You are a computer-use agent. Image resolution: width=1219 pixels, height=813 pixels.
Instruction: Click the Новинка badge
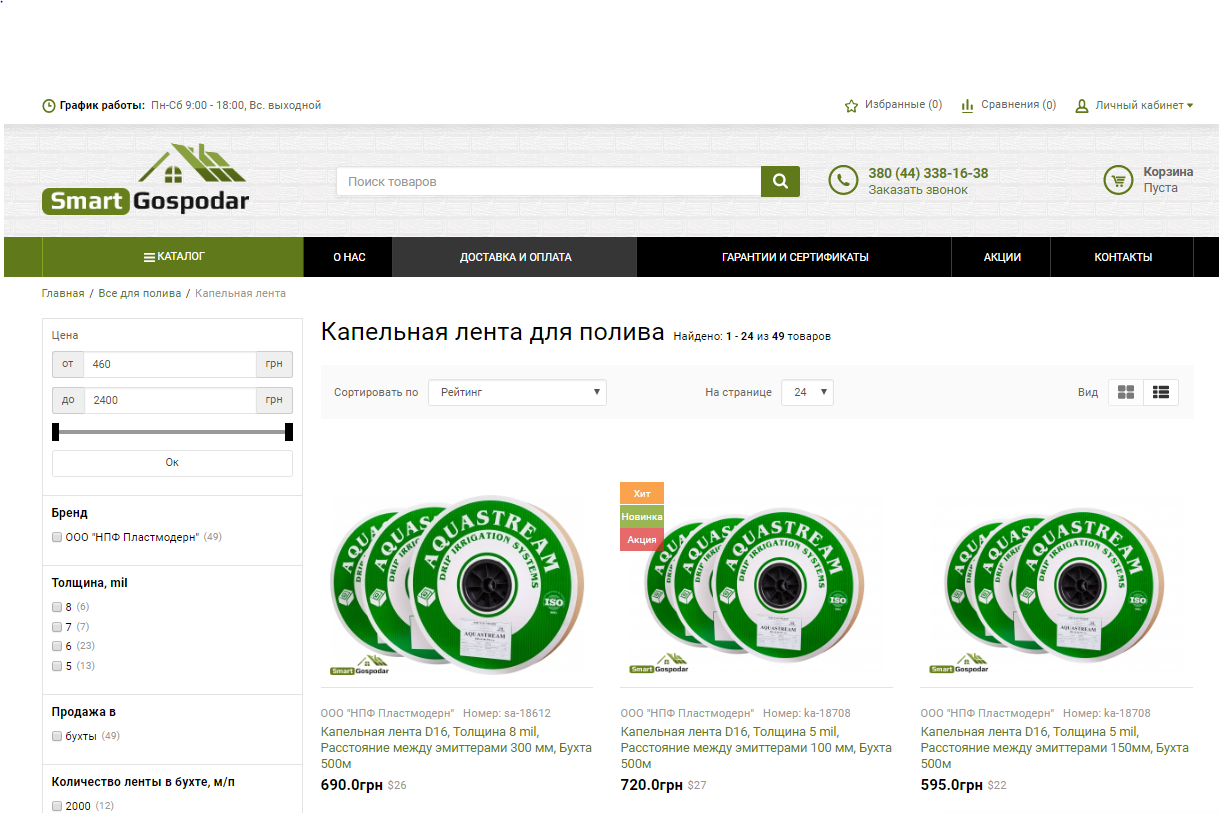point(642,516)
